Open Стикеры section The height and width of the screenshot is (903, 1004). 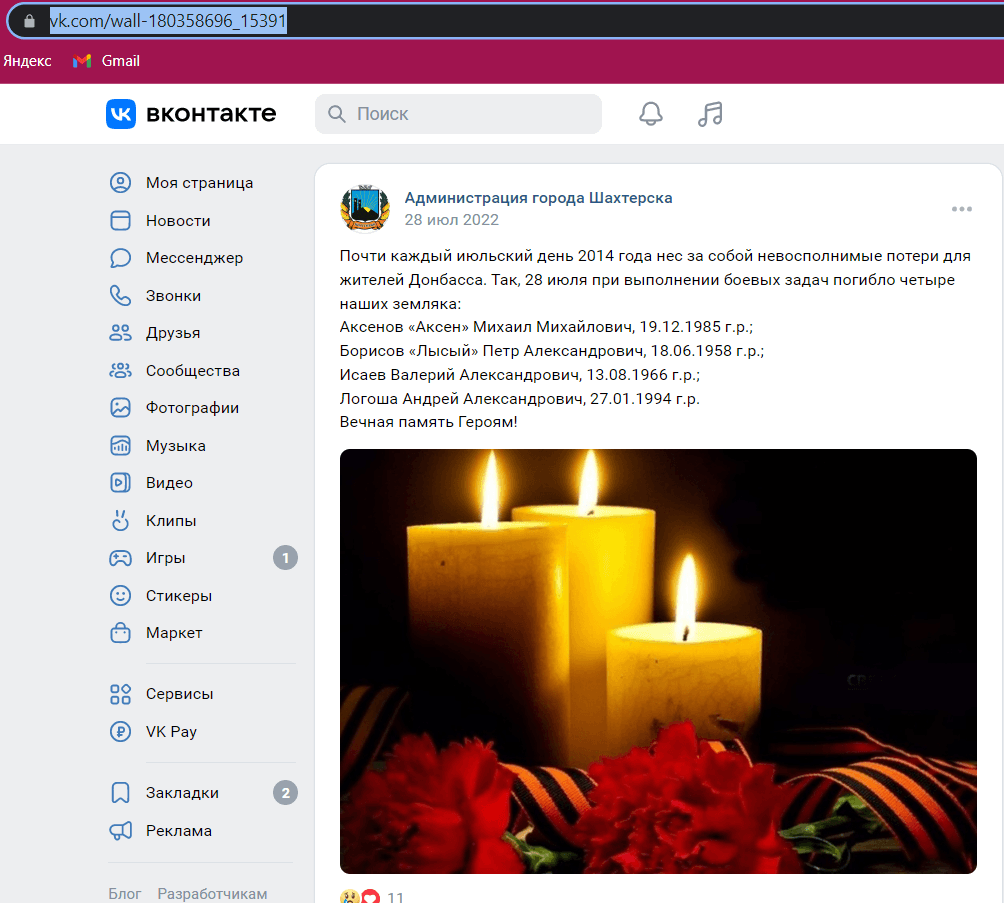(179, 596)
